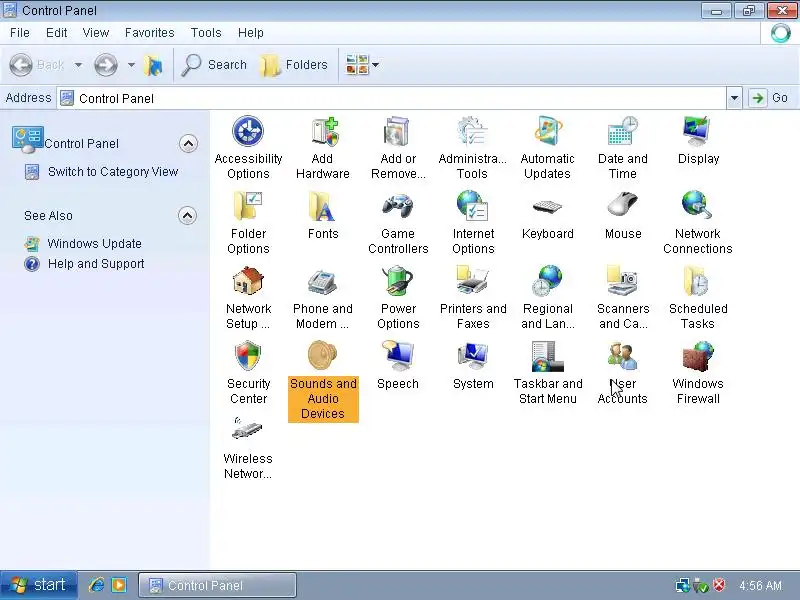The height and width of the screenshot is (600, 800).
Task: Open the Edit menu
Action: 56,33
